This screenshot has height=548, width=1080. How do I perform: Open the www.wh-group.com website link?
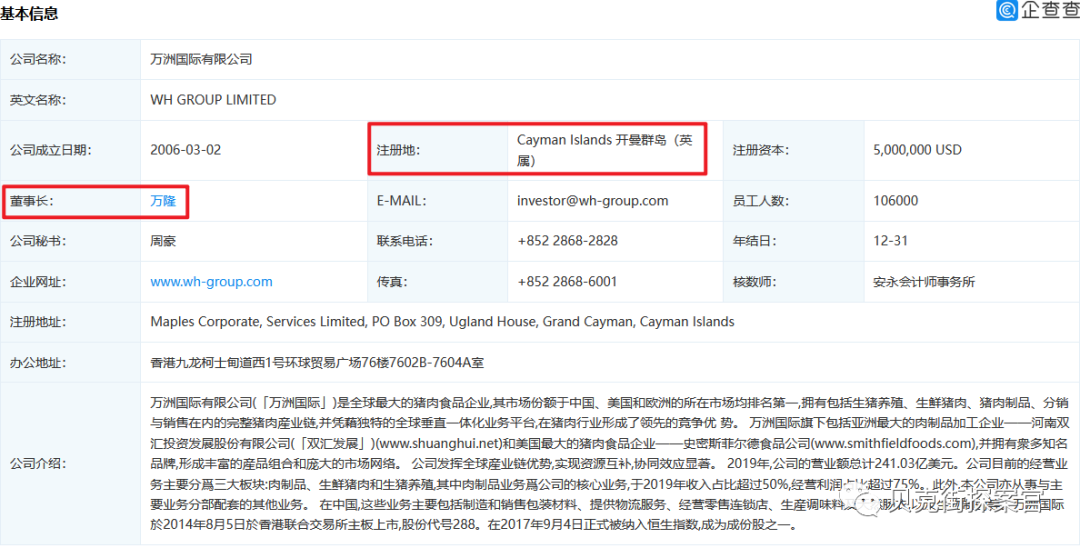click(211, 282)
